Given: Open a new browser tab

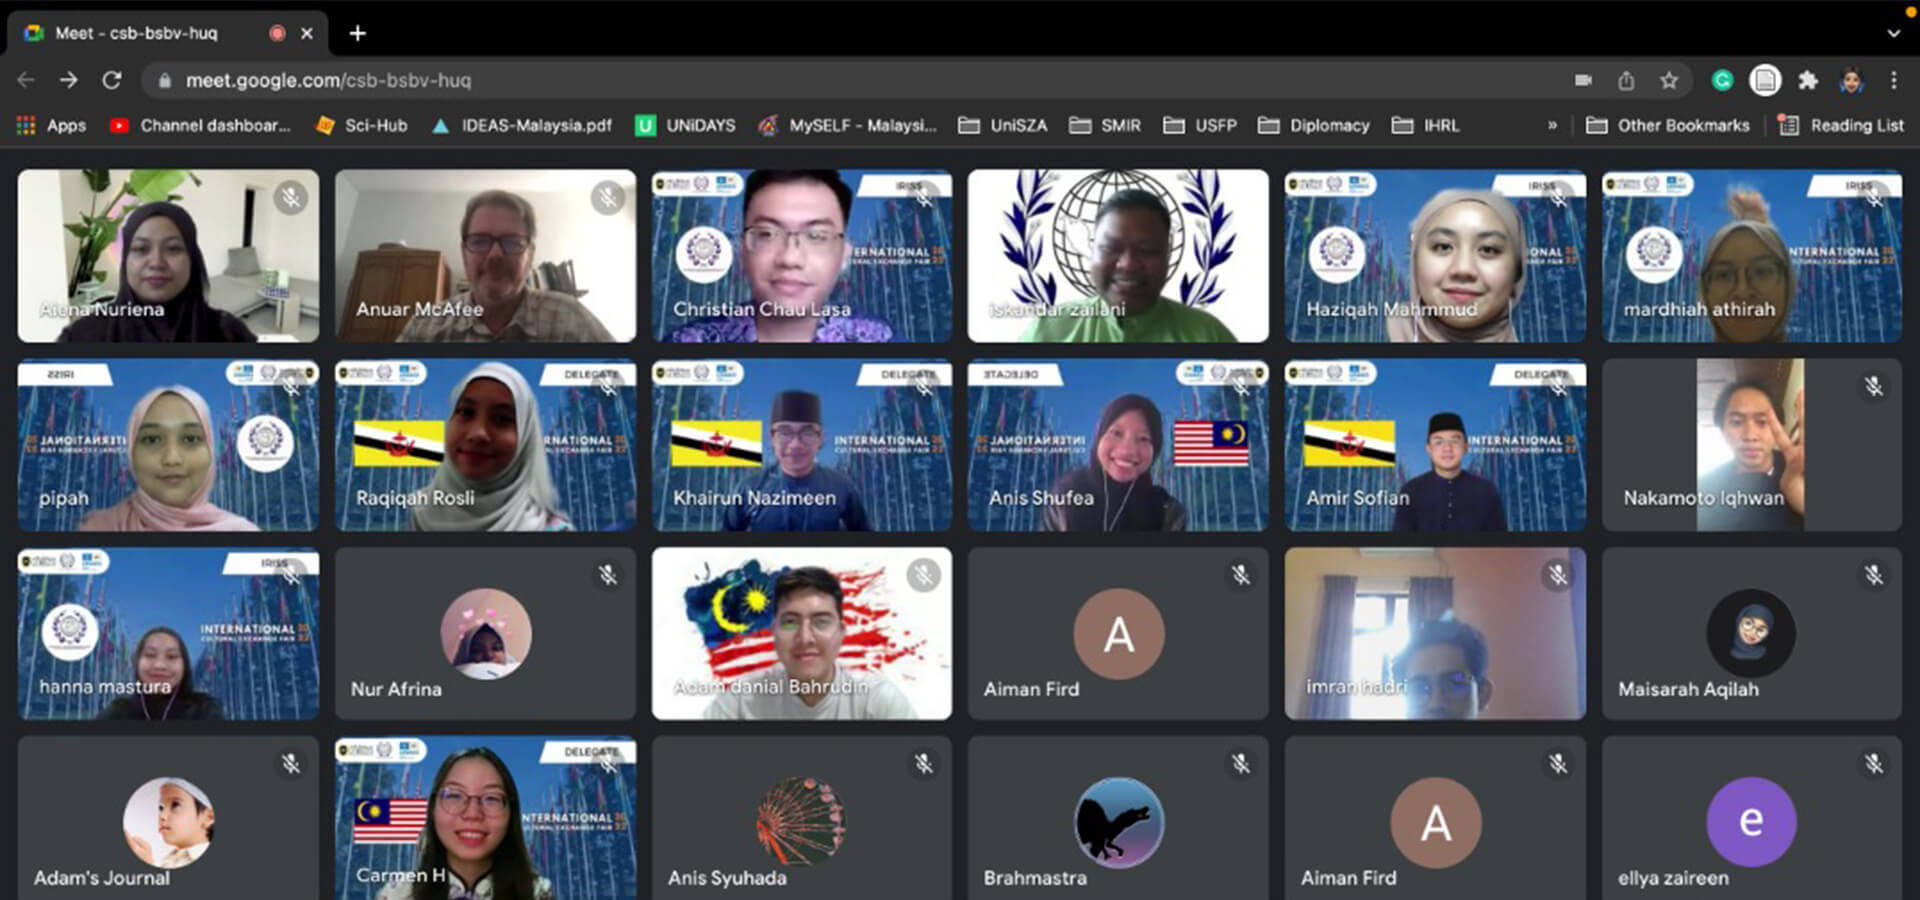Looking at the screenshot, I should [x=357, y=33].
